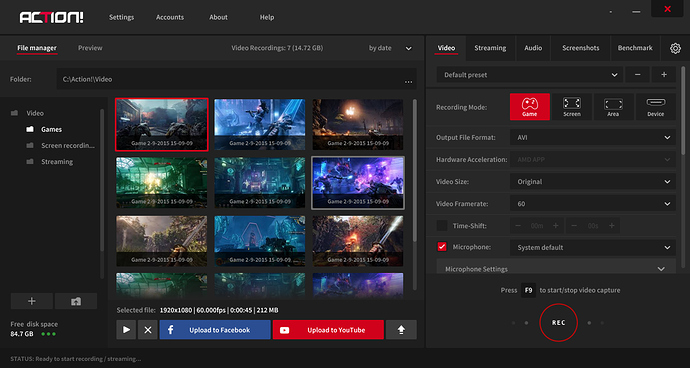The height and width of the screenshot is (368, 690).
Task: Click the upload arrow icon button
Action: [x=401, y=330]
